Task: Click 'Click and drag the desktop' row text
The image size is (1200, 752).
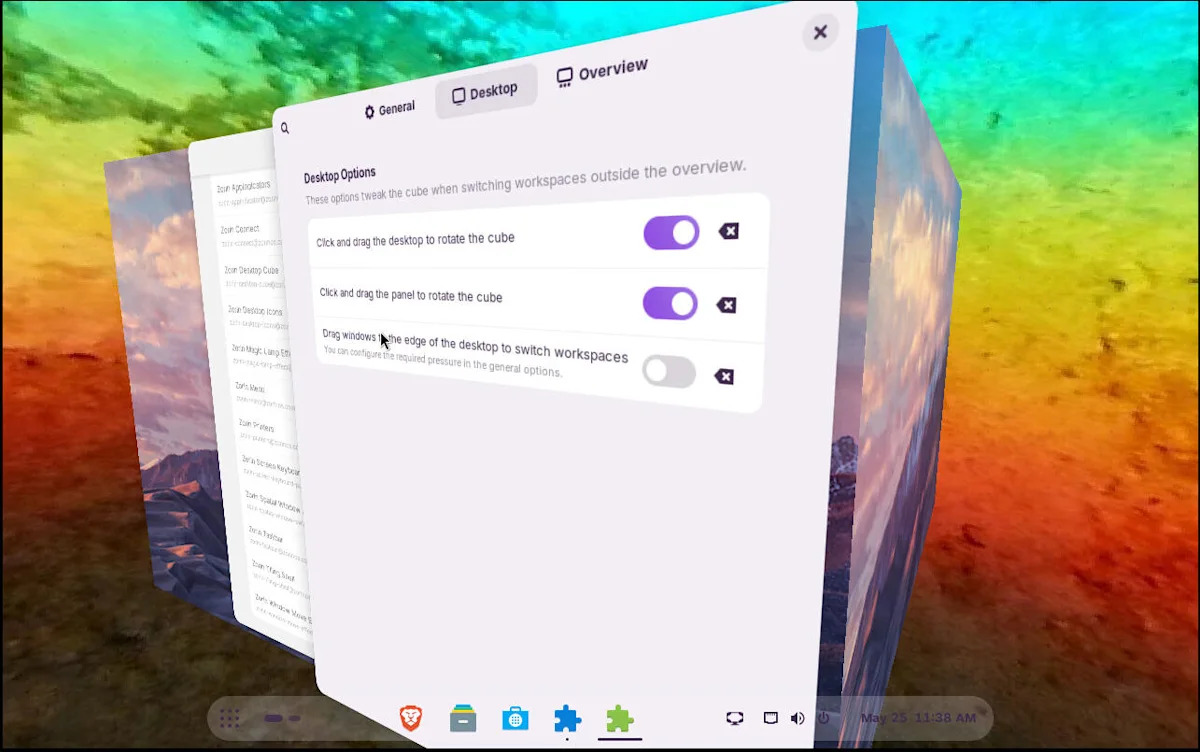Action: click(415, 240)
